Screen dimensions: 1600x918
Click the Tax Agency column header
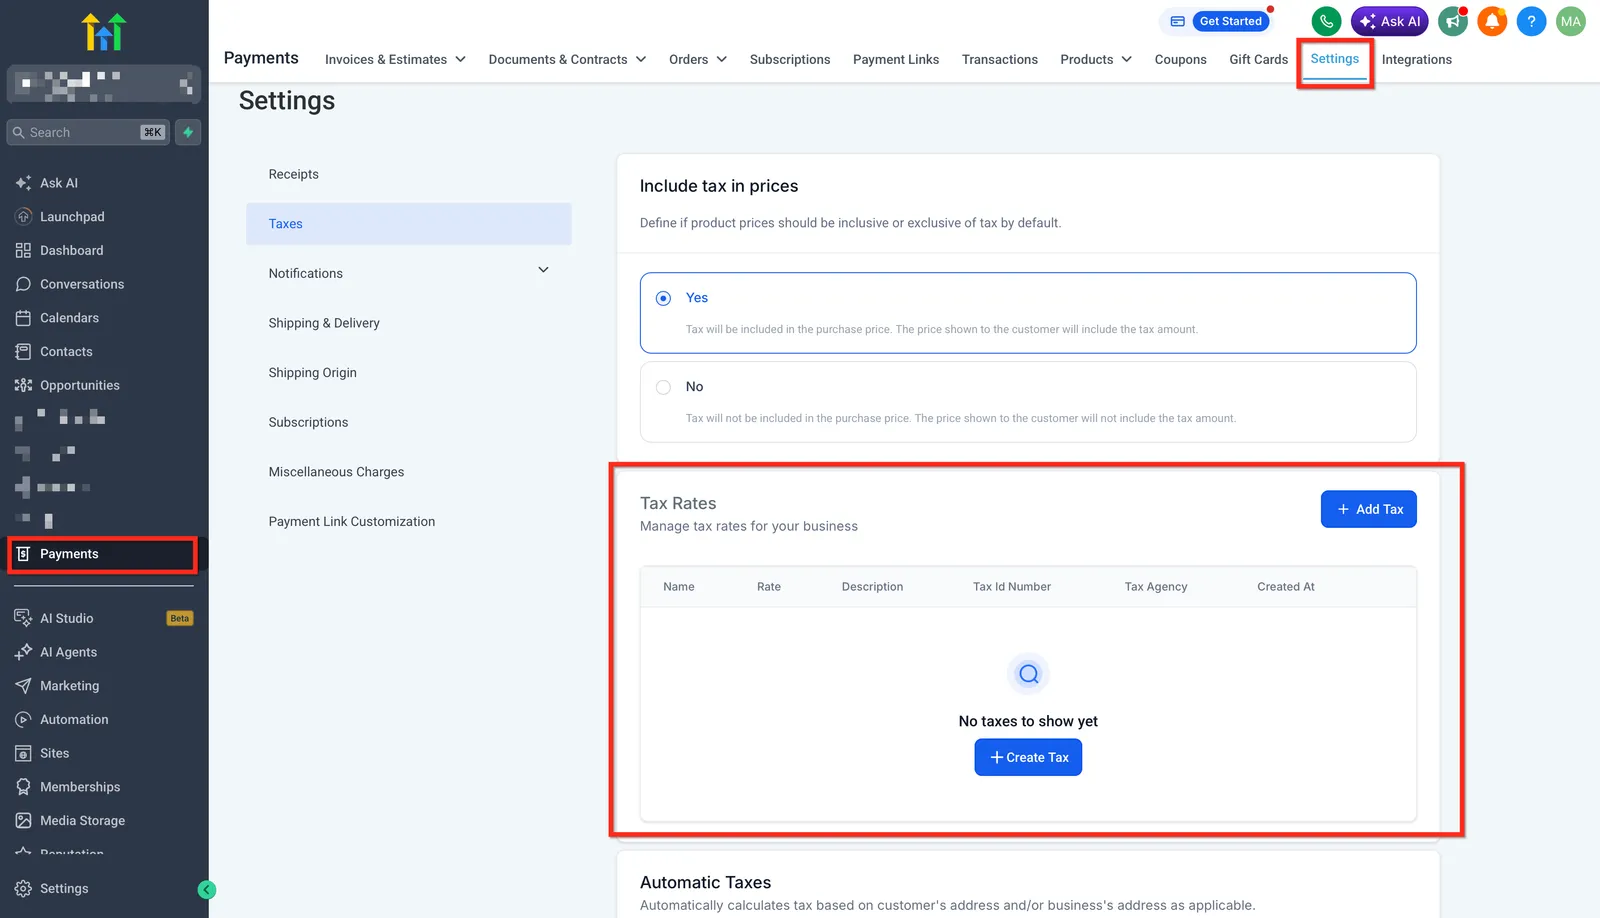(1156, 587)
